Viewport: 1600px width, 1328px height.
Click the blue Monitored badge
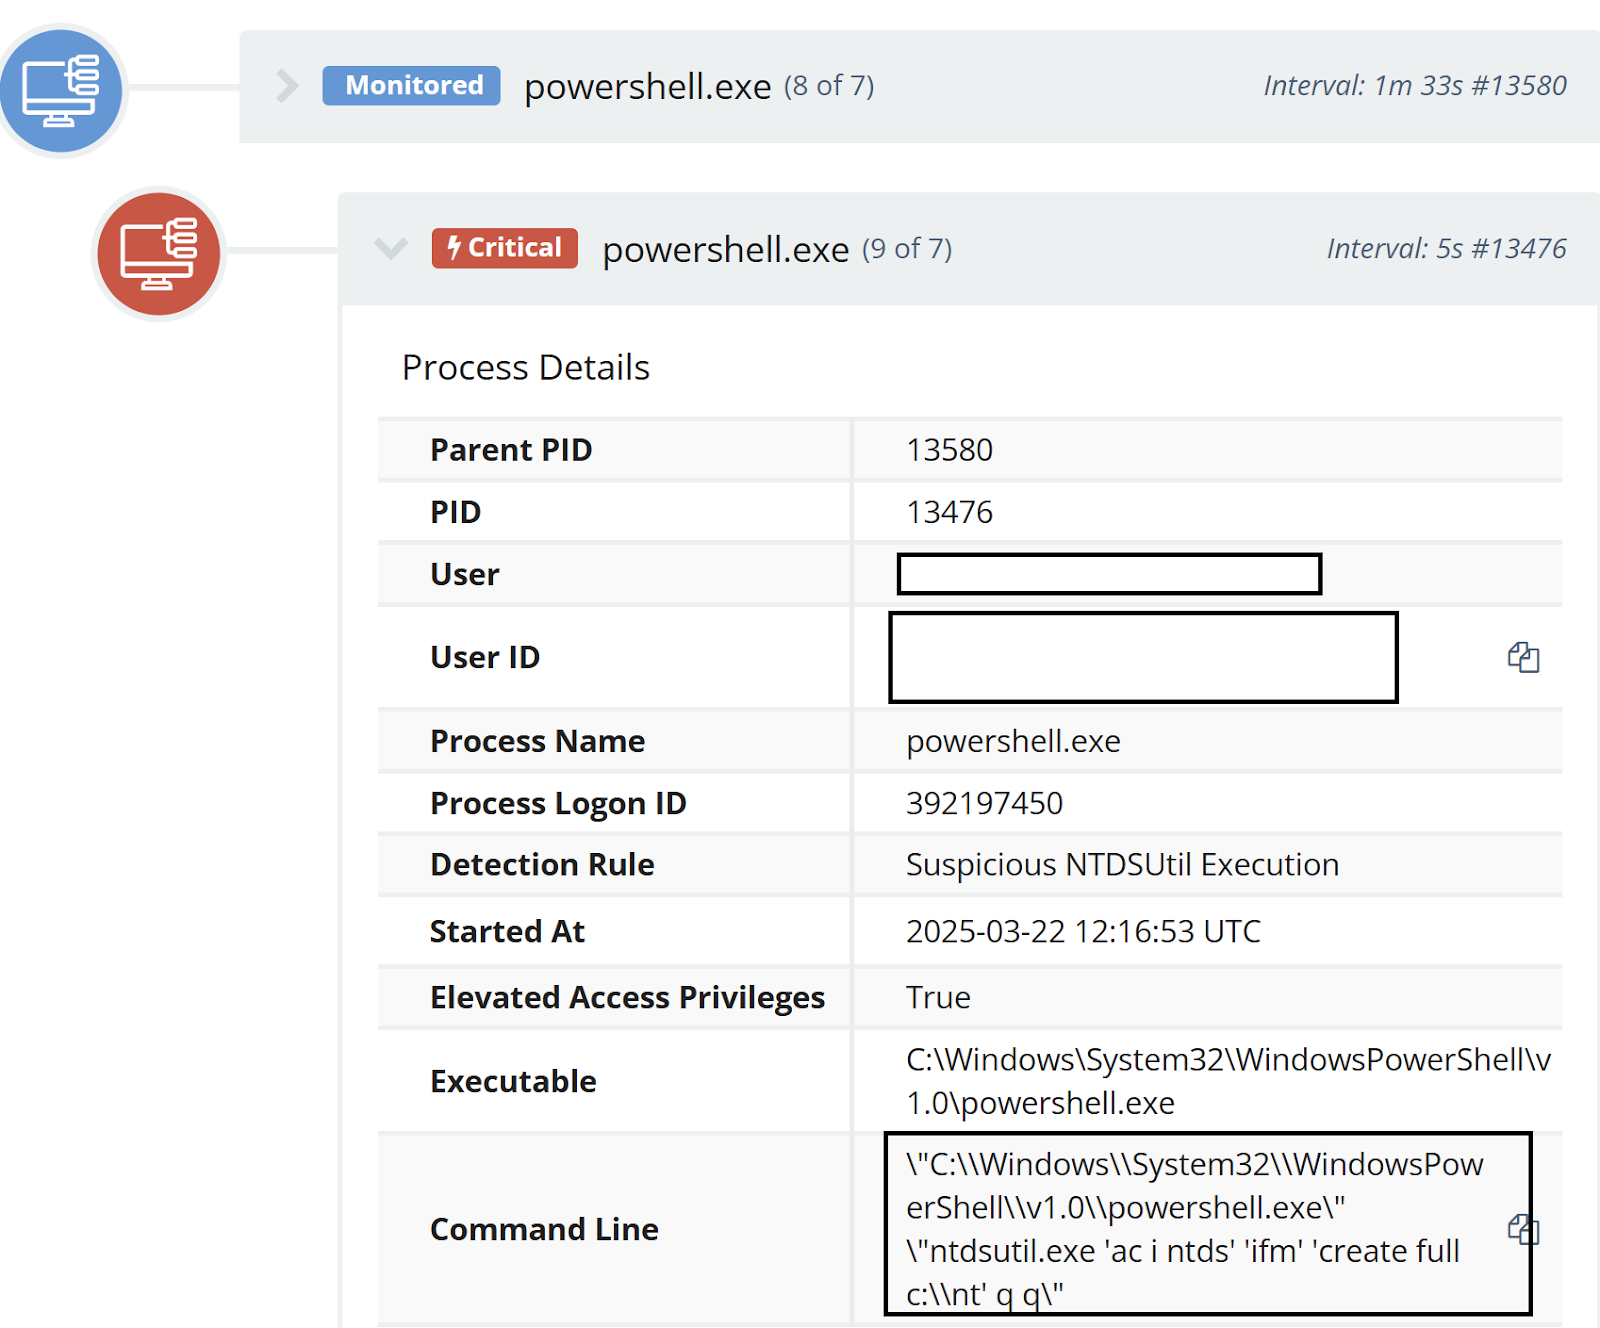tap(412, 86)
